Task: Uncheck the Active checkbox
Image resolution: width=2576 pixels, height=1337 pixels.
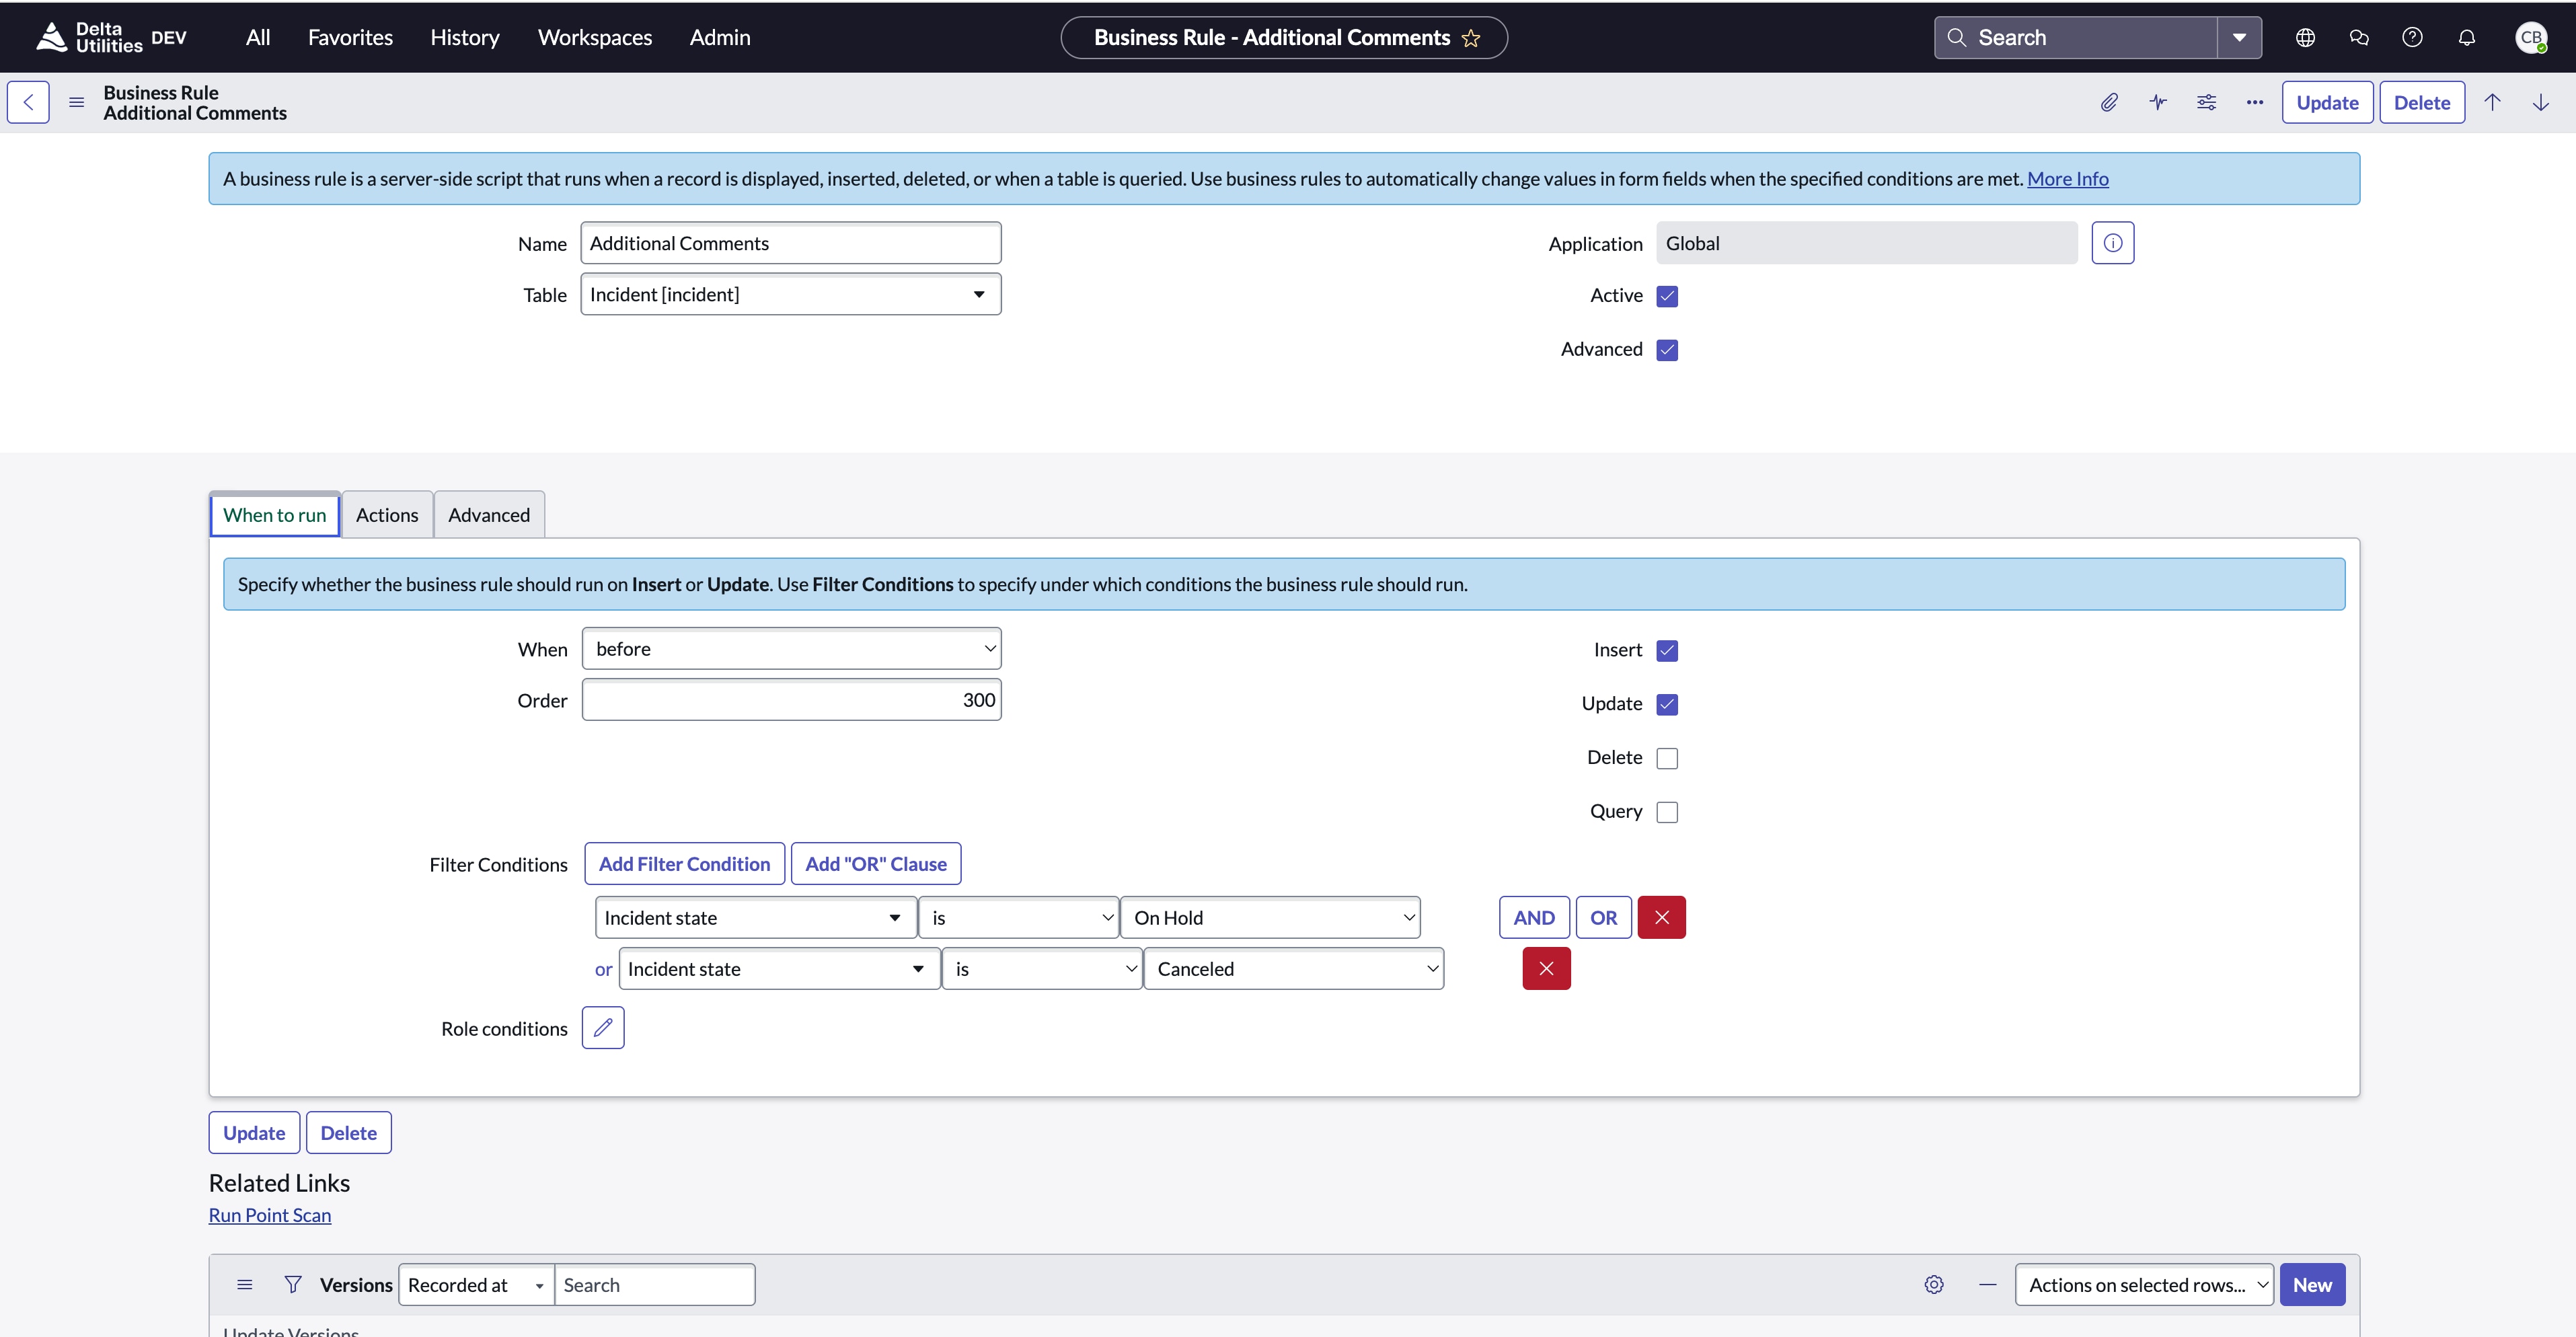Action: (1667, 296)
